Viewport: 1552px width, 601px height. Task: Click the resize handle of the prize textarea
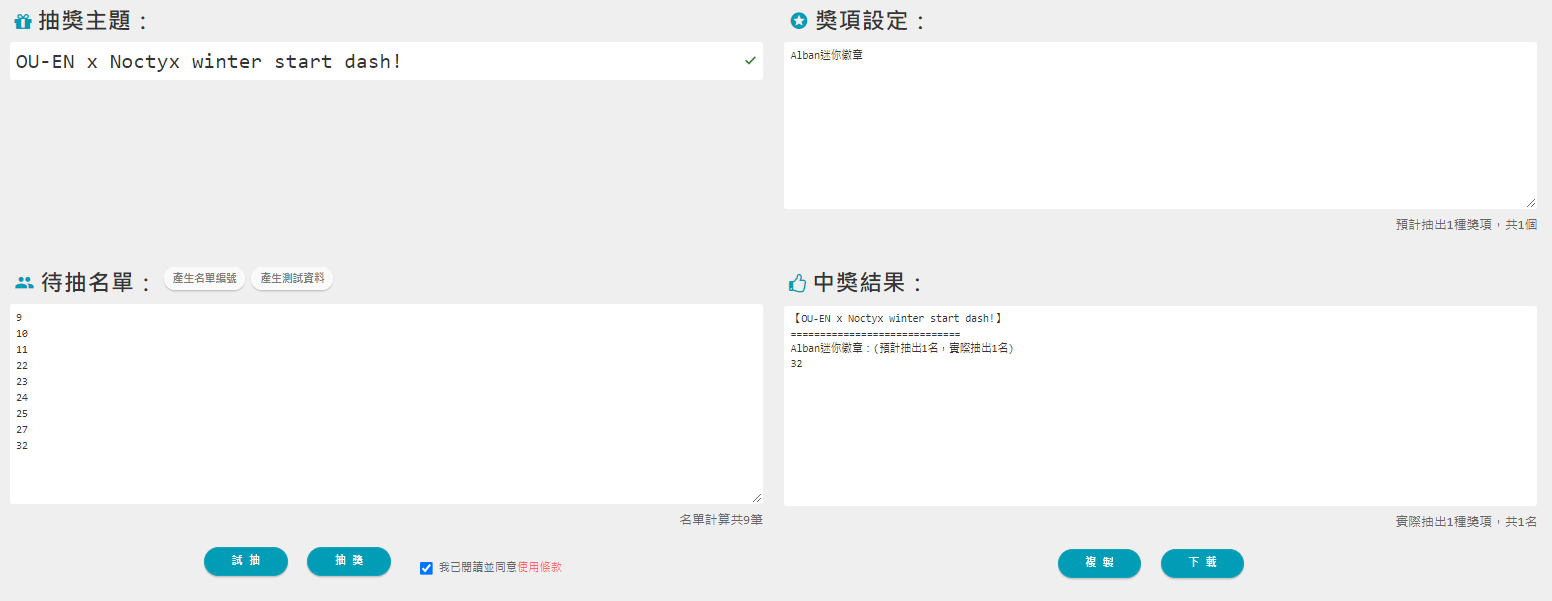pyautogui.click(x=1530, y=202)
